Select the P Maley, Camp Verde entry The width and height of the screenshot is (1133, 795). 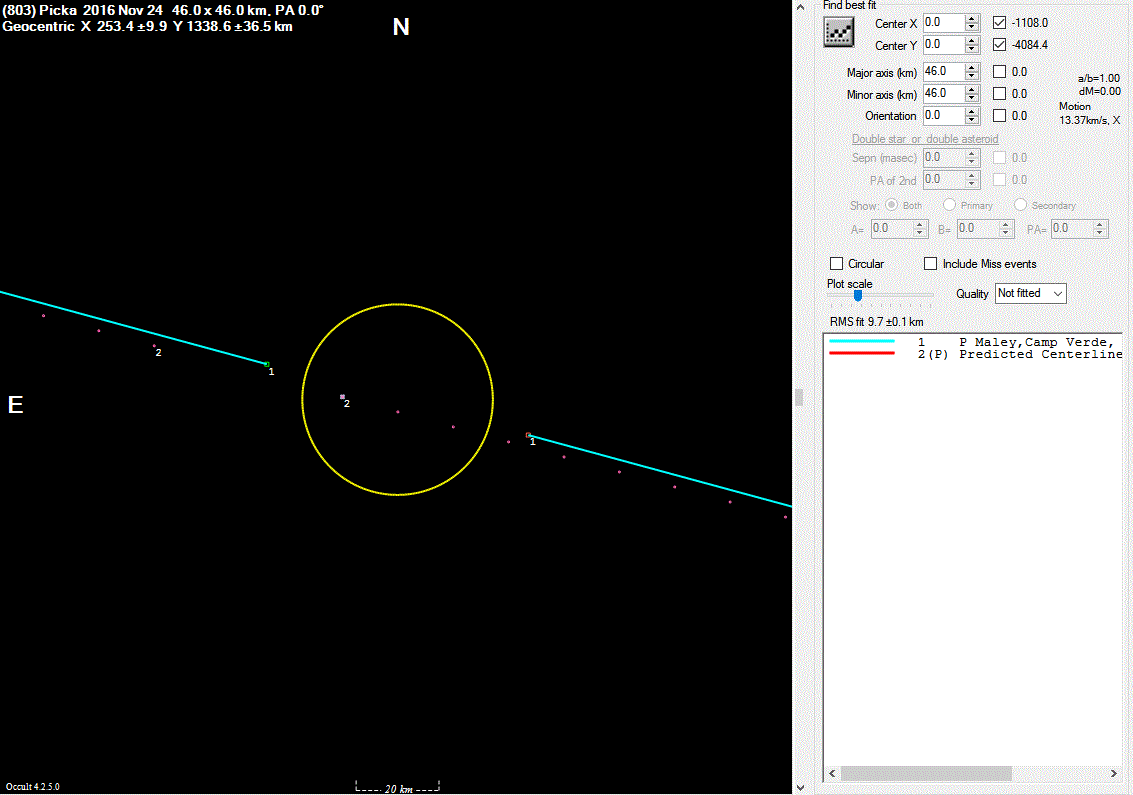(975, 342)
